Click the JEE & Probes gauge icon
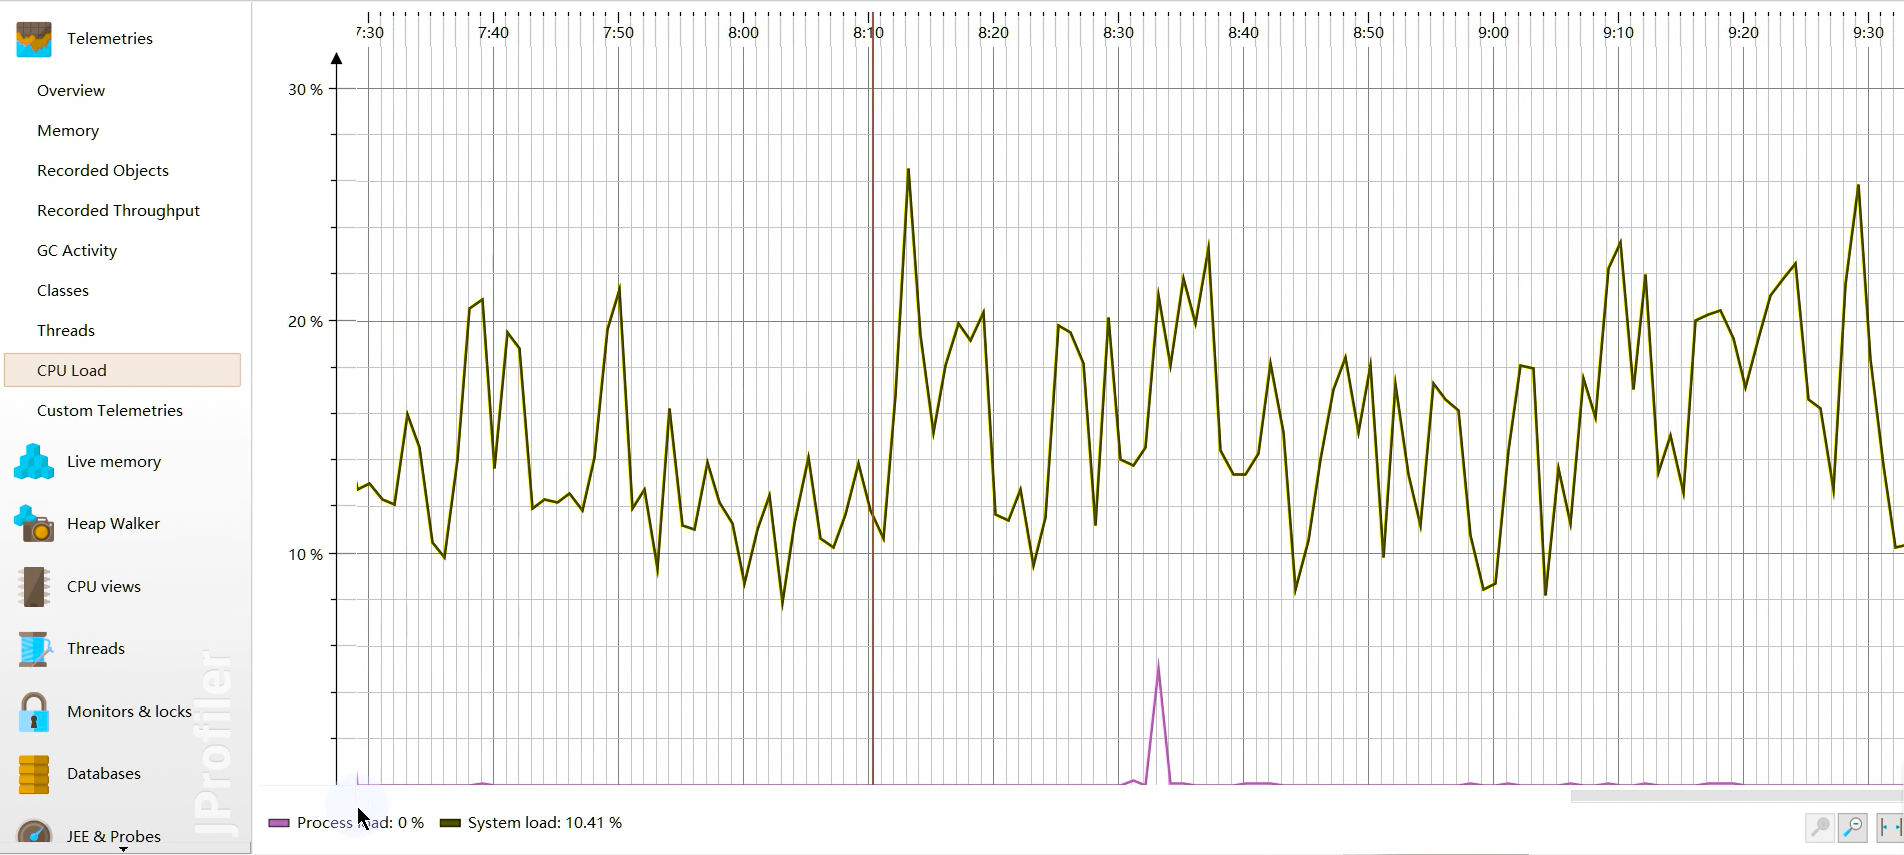This screenshot has height=855, width=1904. 33,834
